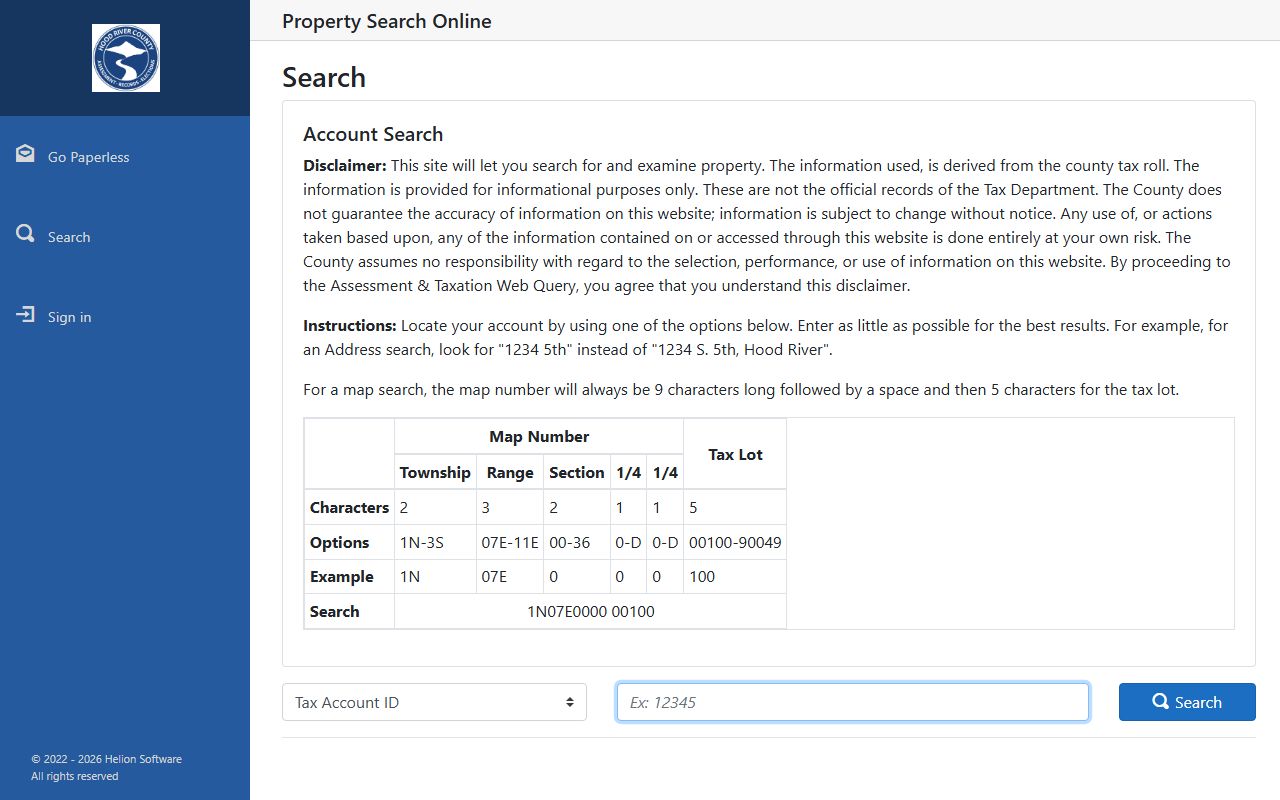Click the Account Search heading
The image size is (1280, 800).
tap(373, 134)
